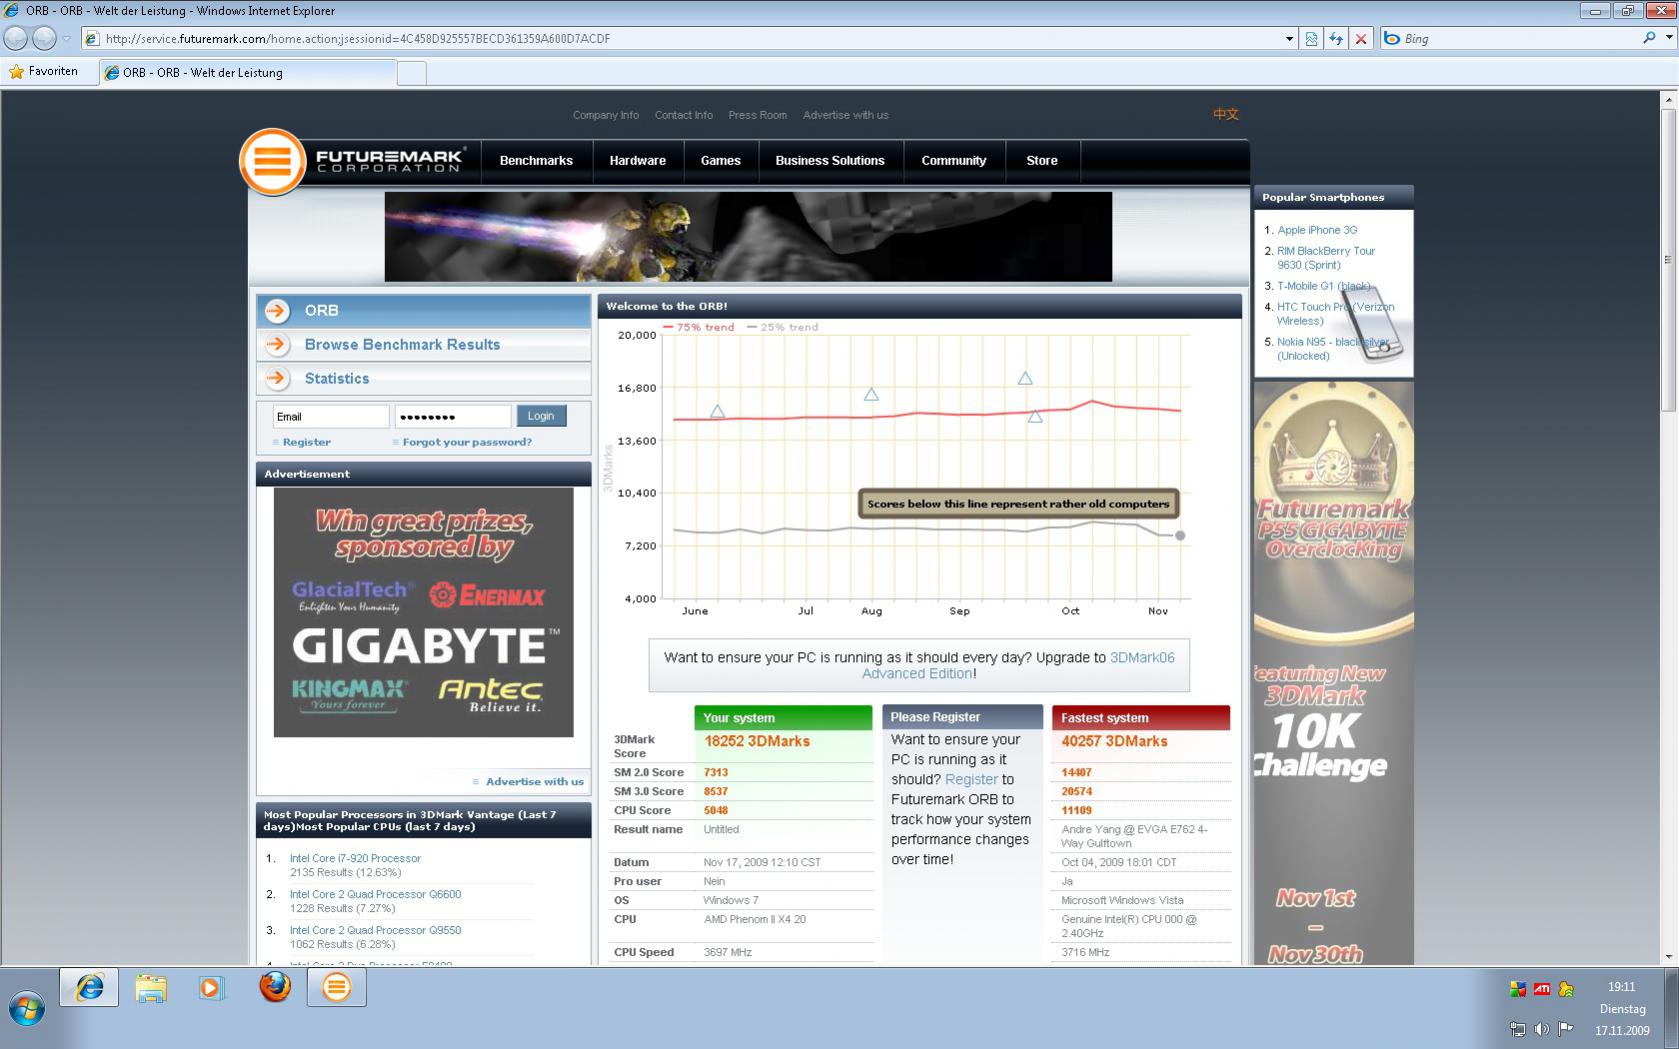Viewport: 1679px width, 1049px height.
Task: Click the Company Info link
Action: point(606,115)
